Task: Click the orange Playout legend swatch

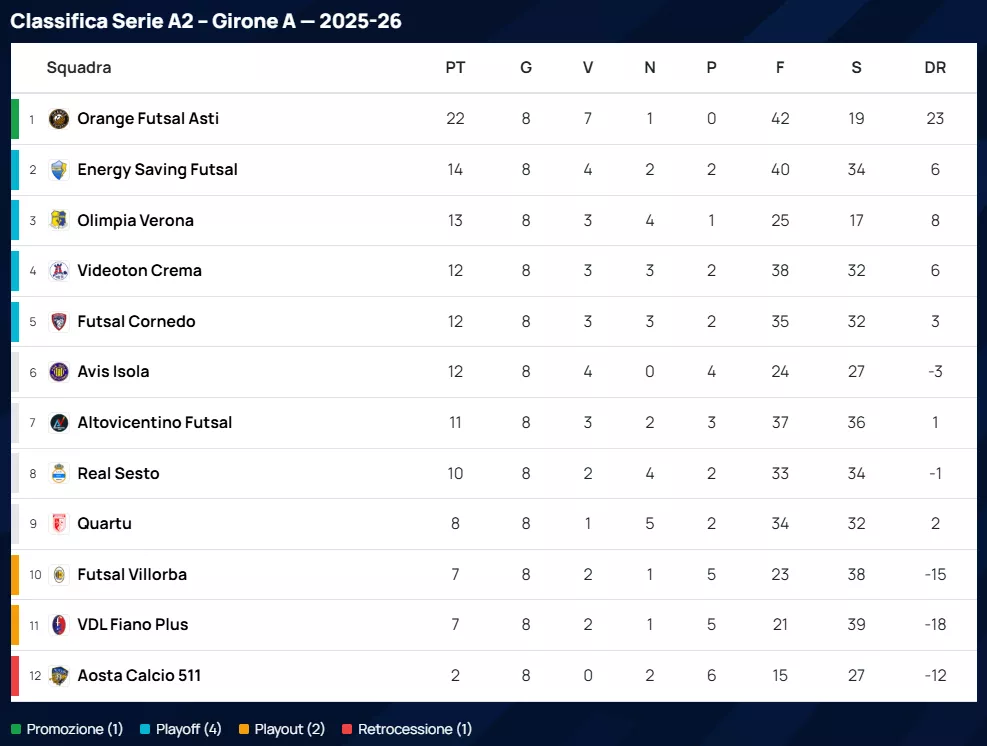Action: [244, 729]
